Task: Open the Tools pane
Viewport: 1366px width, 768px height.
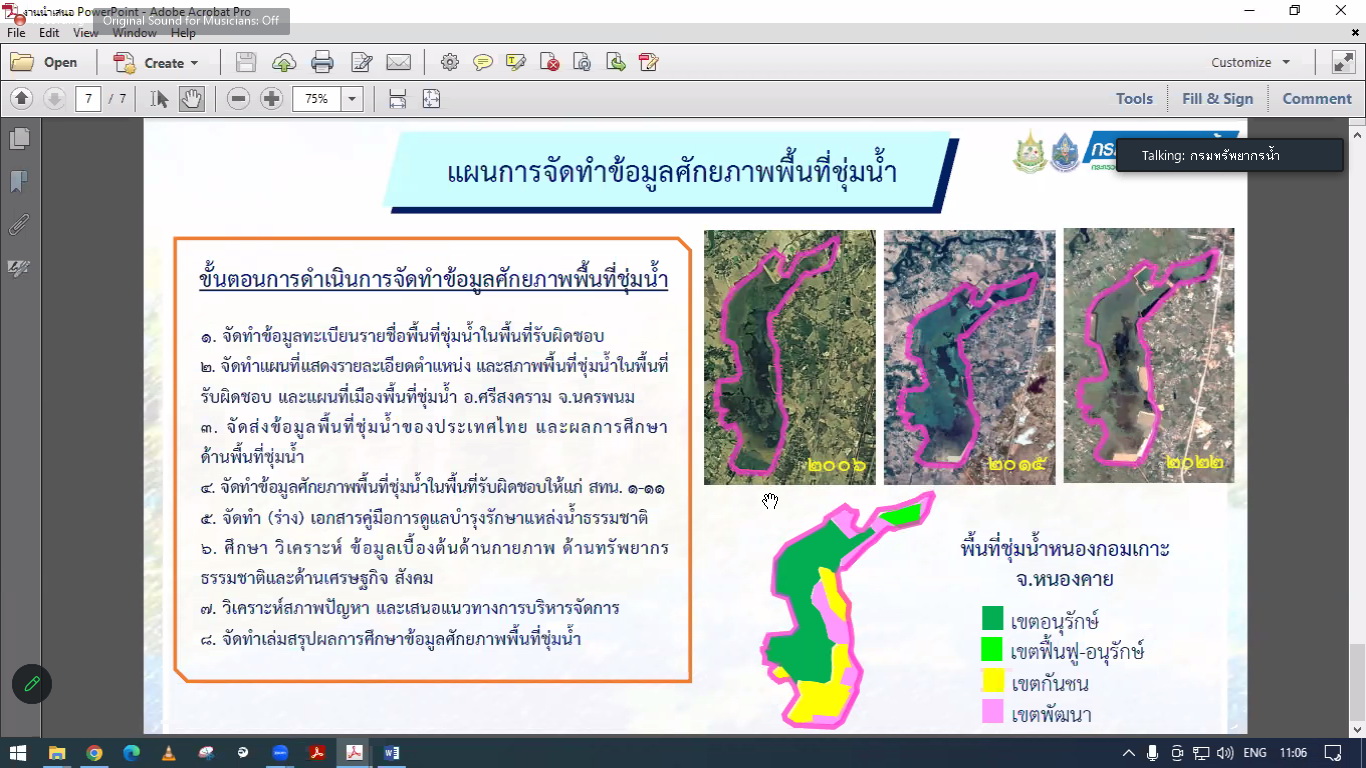Action: point(1134,99)
